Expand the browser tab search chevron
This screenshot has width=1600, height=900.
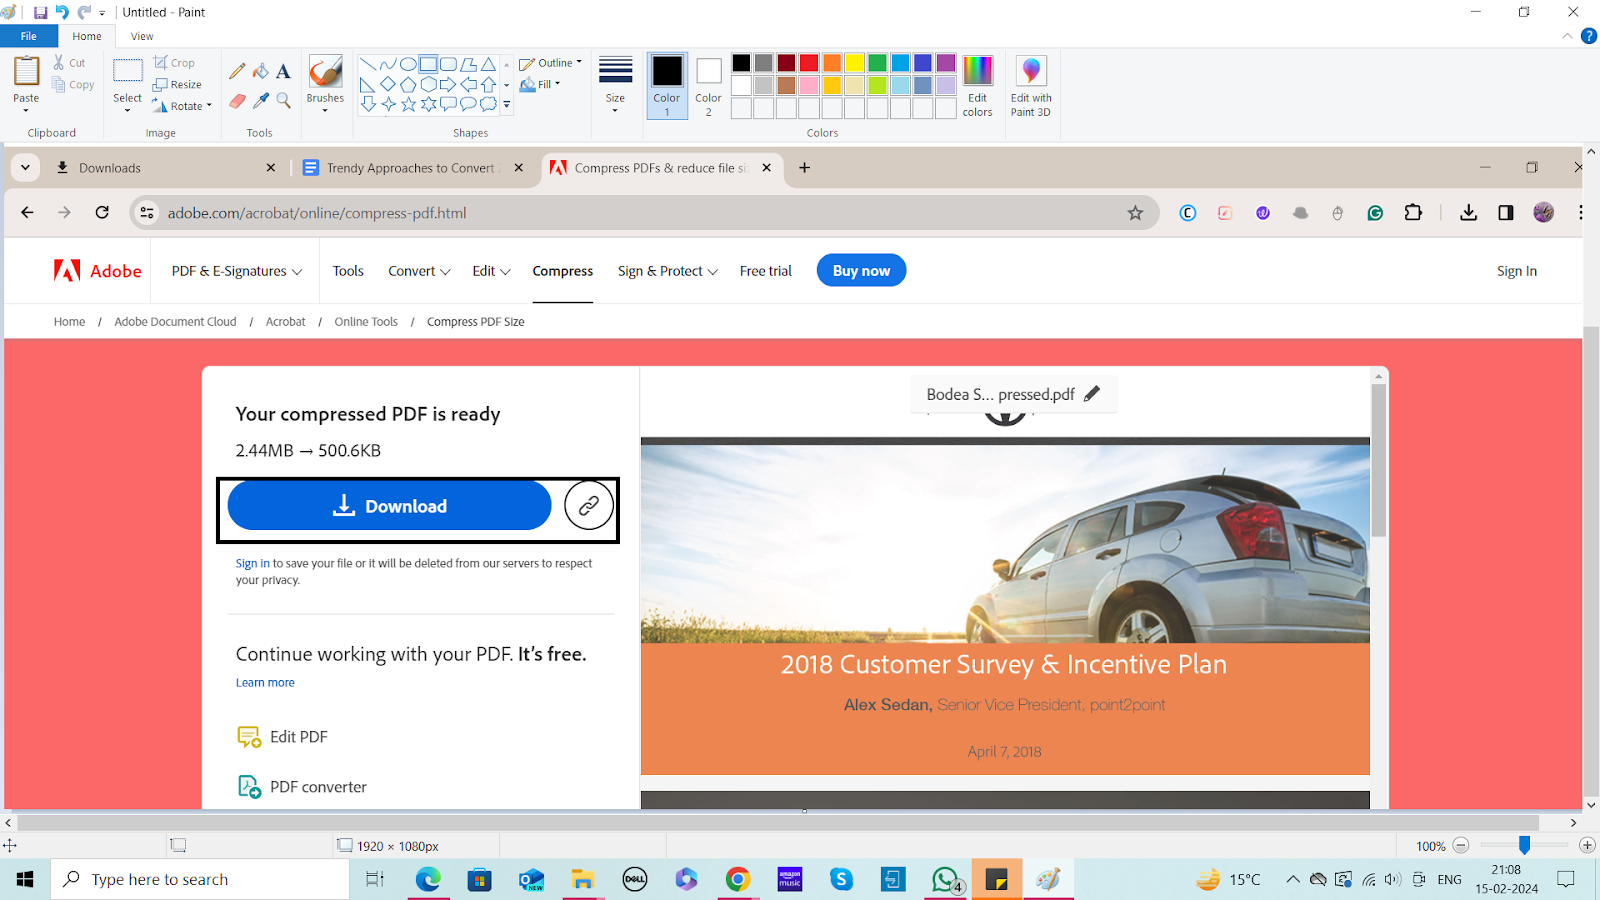pos(25,168)
